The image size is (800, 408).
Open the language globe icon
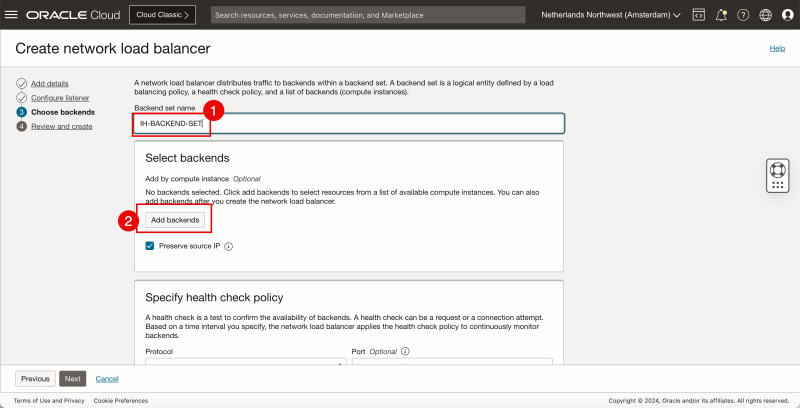click(x=765, y=15)
